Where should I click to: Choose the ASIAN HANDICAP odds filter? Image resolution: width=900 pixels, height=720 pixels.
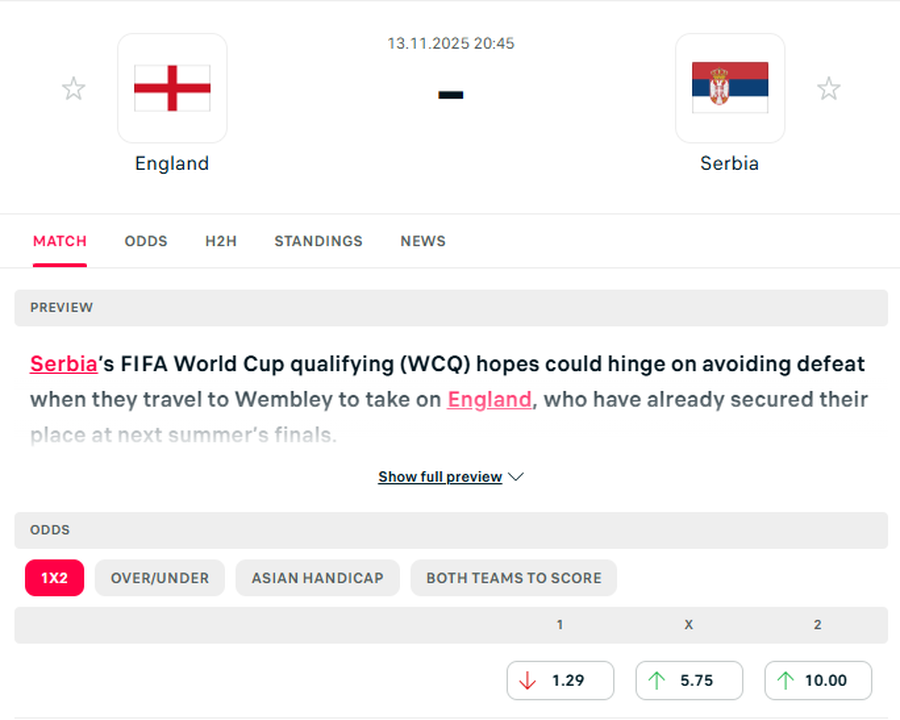317,578
